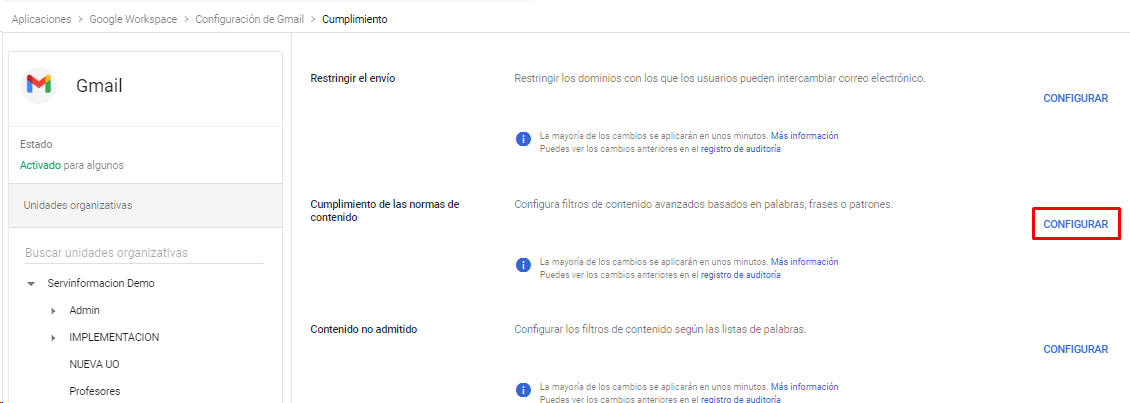Click the Contenido no admitido heading
Screen dimensions: 1130x403
click(364, 329)
